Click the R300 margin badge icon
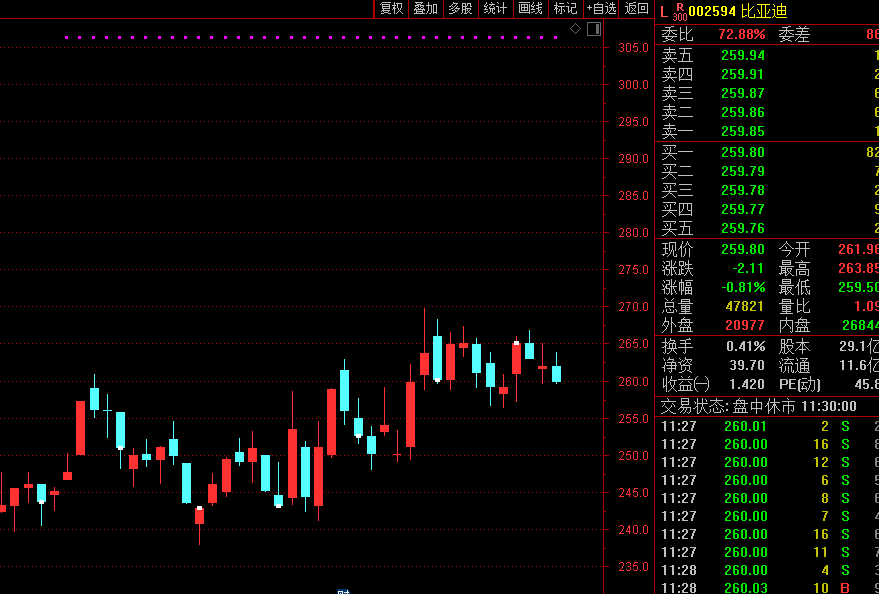The height and width of the screenshot is (594, 879). pos(679,12)
